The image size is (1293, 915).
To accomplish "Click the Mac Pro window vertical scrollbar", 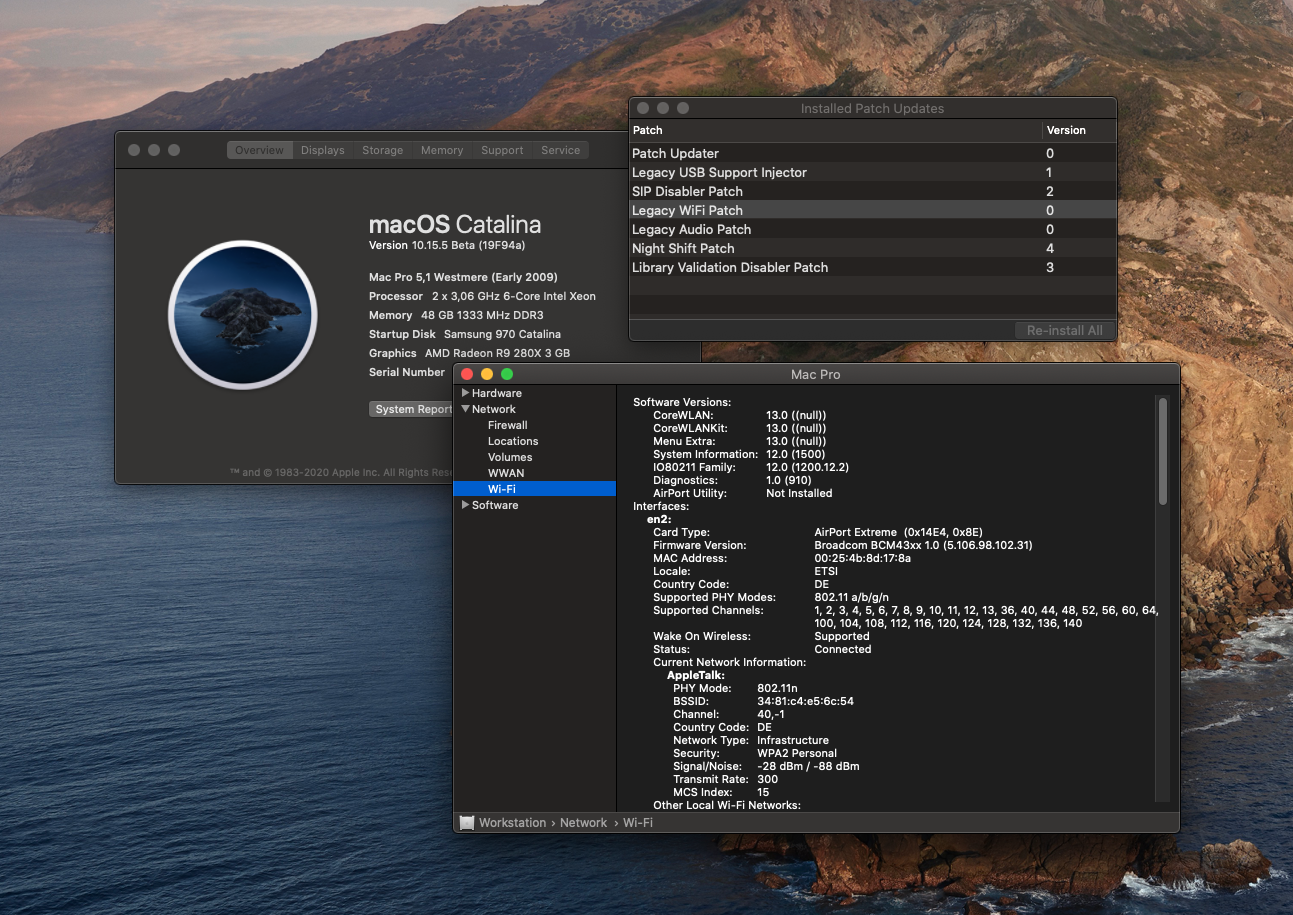I will 1162,451.
